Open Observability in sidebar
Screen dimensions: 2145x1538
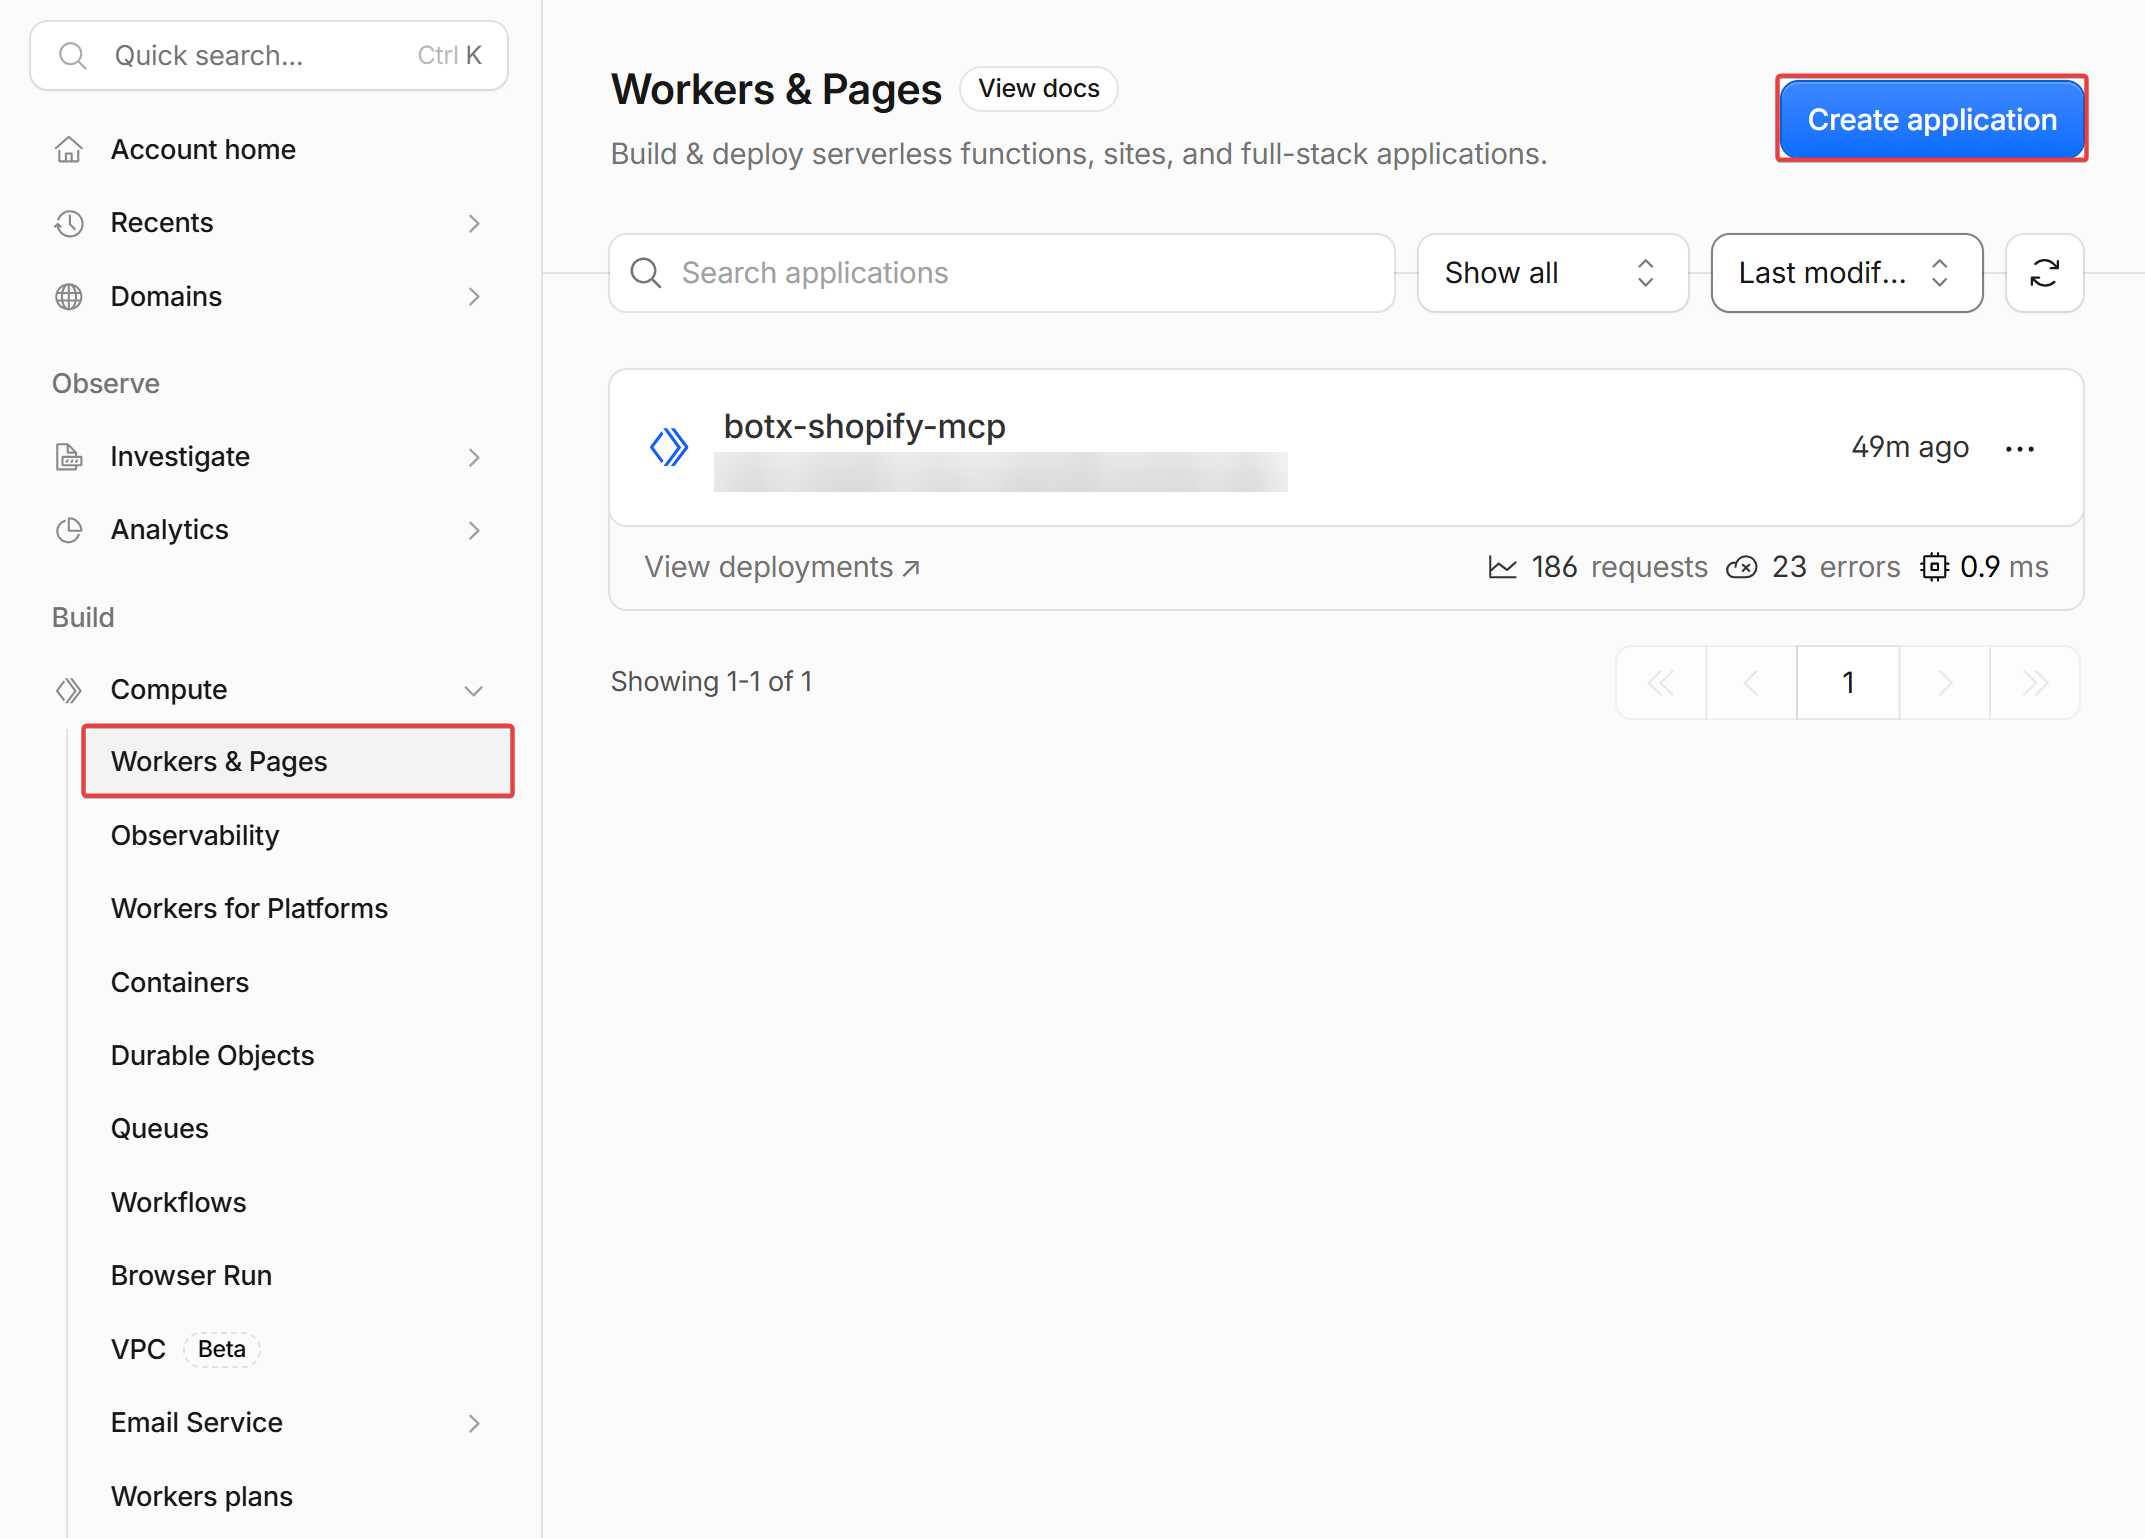point(195,836)
